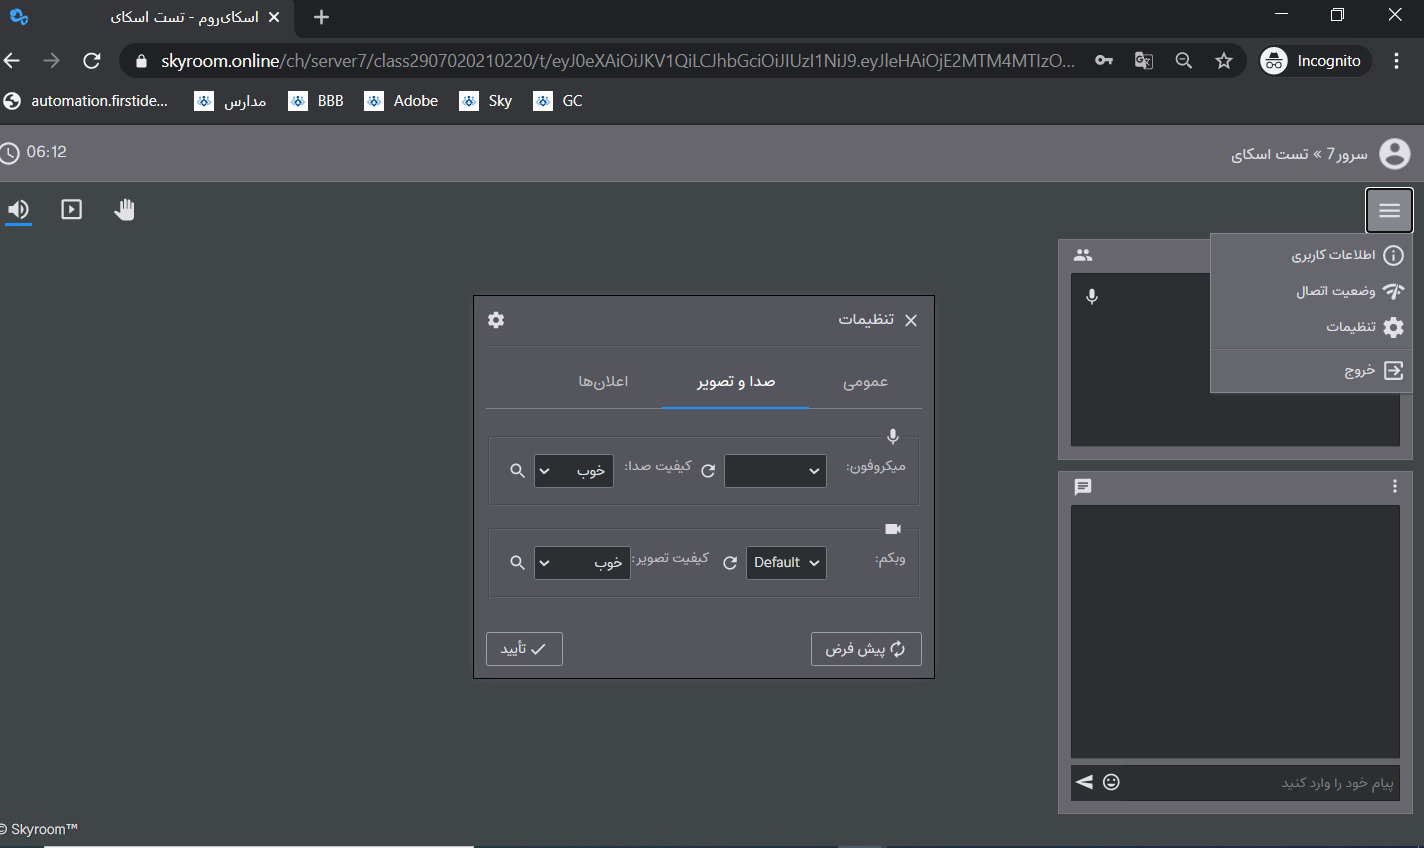Click the magnifier next to sound quality

point(517,470)
